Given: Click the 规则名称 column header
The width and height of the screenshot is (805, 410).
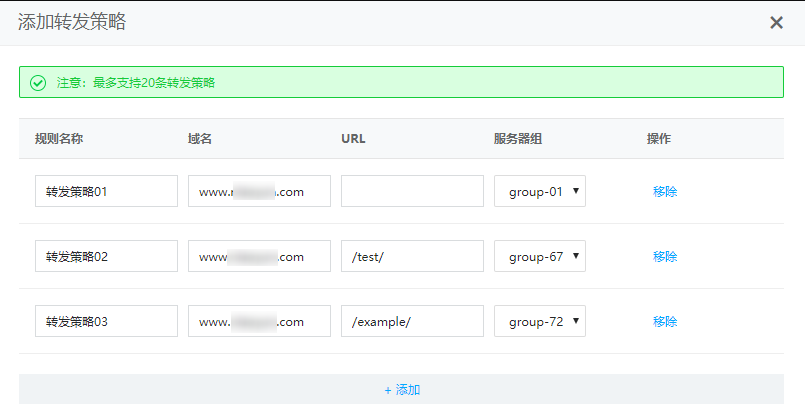Looking at the screenshot, I should click(x=58, y=139).
